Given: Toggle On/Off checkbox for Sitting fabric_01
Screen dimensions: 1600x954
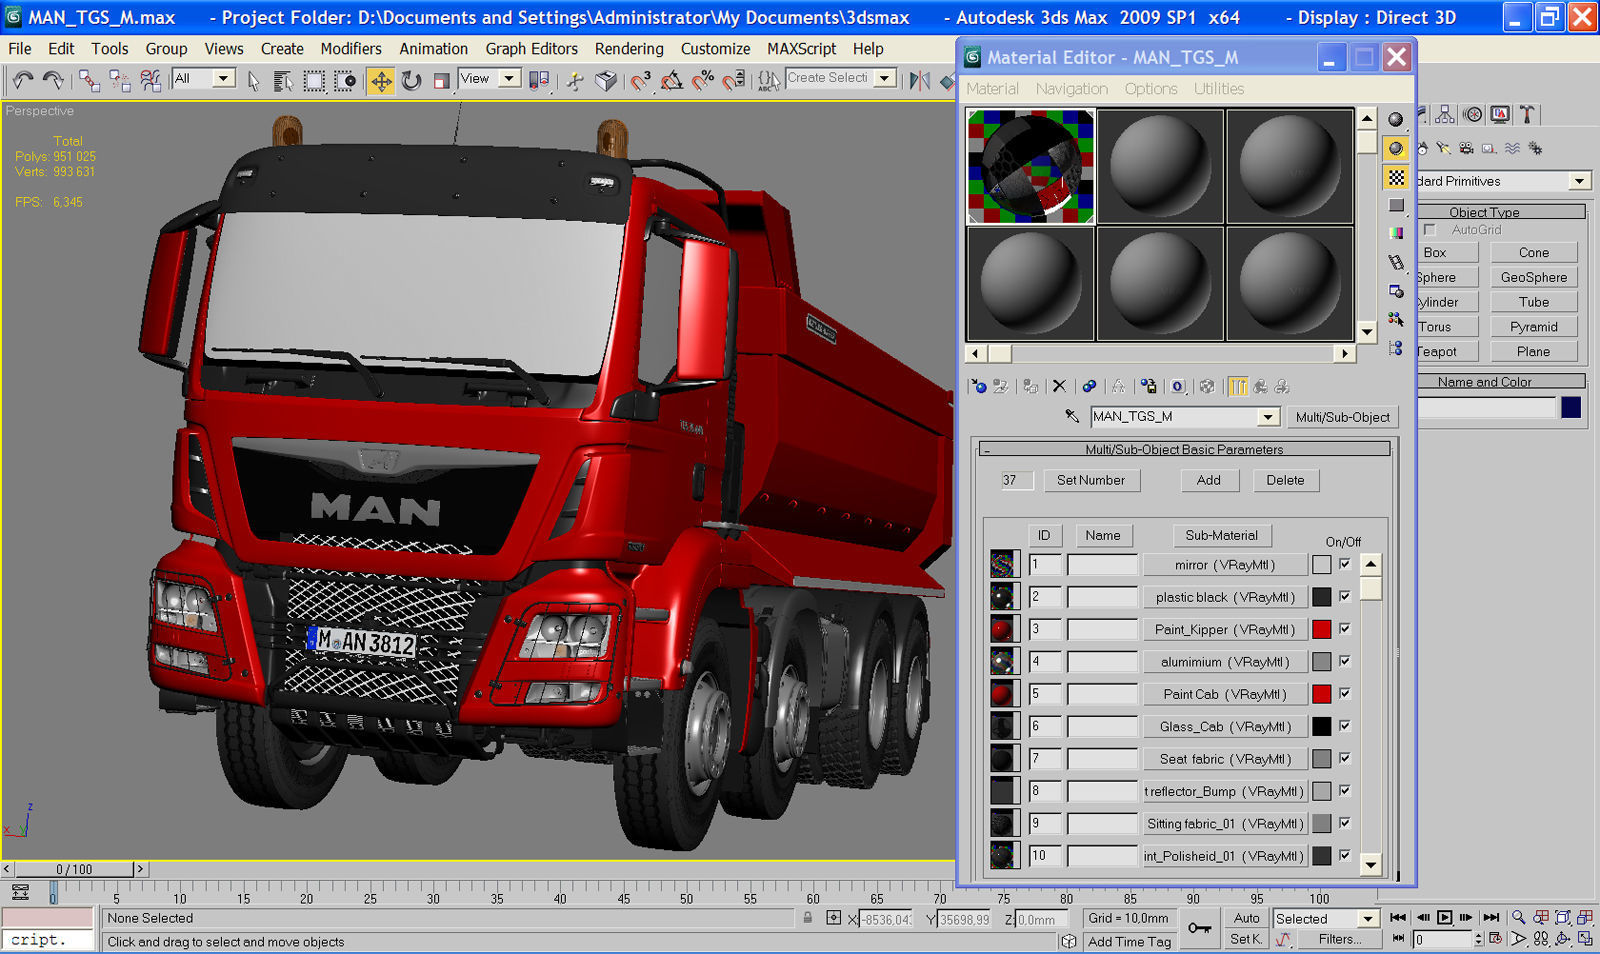Looking at the screenshot, I should 1345,822.
